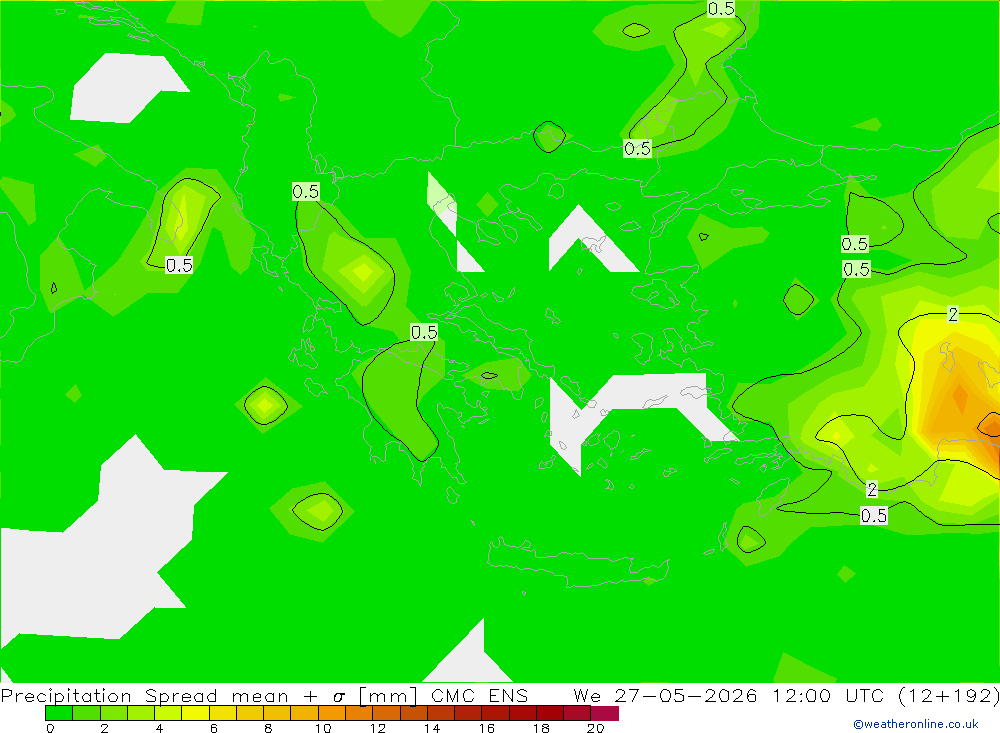Click the legend value 12
The height and width of the screenshot is (733, 1000).
[x=378, y=728]
